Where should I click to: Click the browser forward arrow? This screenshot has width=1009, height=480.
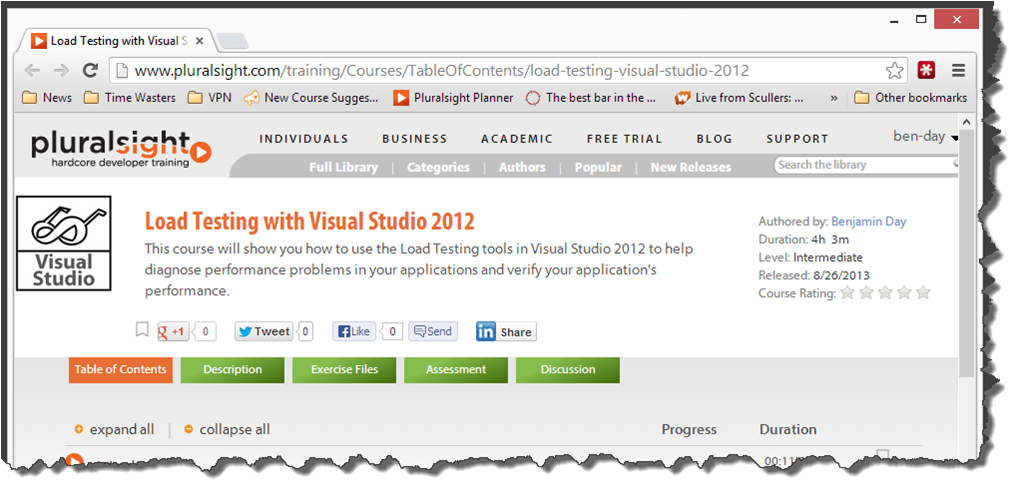click(x=61, y=71)
